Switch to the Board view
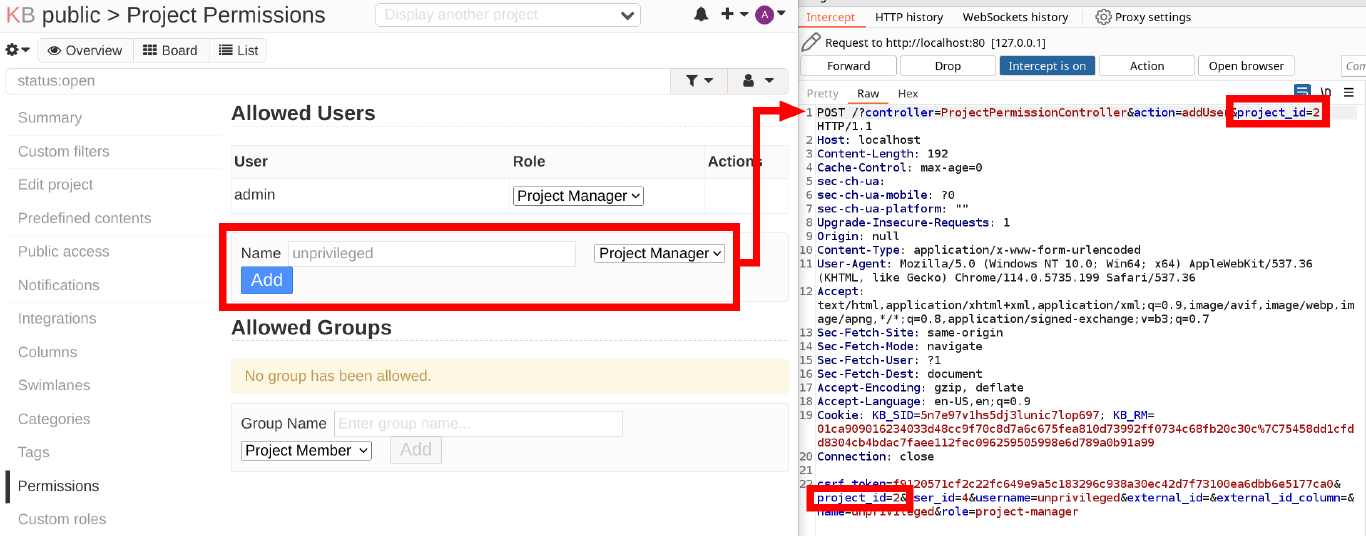The width and height of the screenshot is (1366, 536). [x=170, y=50]
